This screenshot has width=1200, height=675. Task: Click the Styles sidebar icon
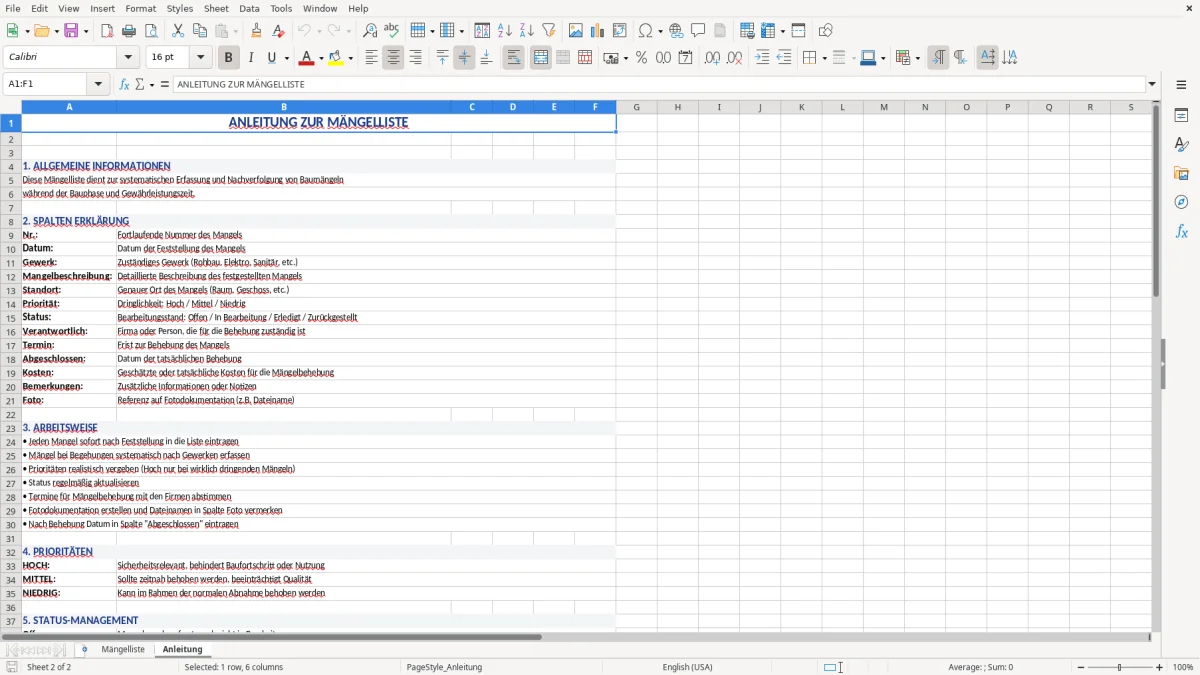[x=1181, y=144]
